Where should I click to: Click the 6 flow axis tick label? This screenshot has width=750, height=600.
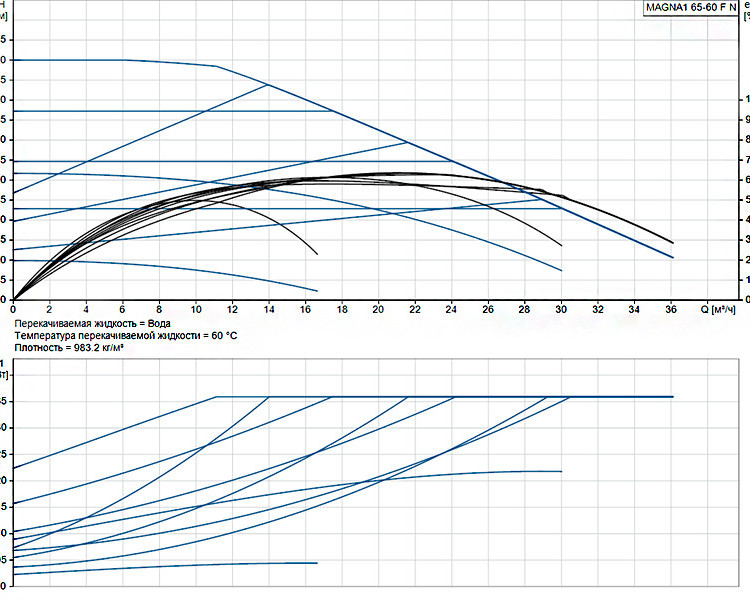122,310
